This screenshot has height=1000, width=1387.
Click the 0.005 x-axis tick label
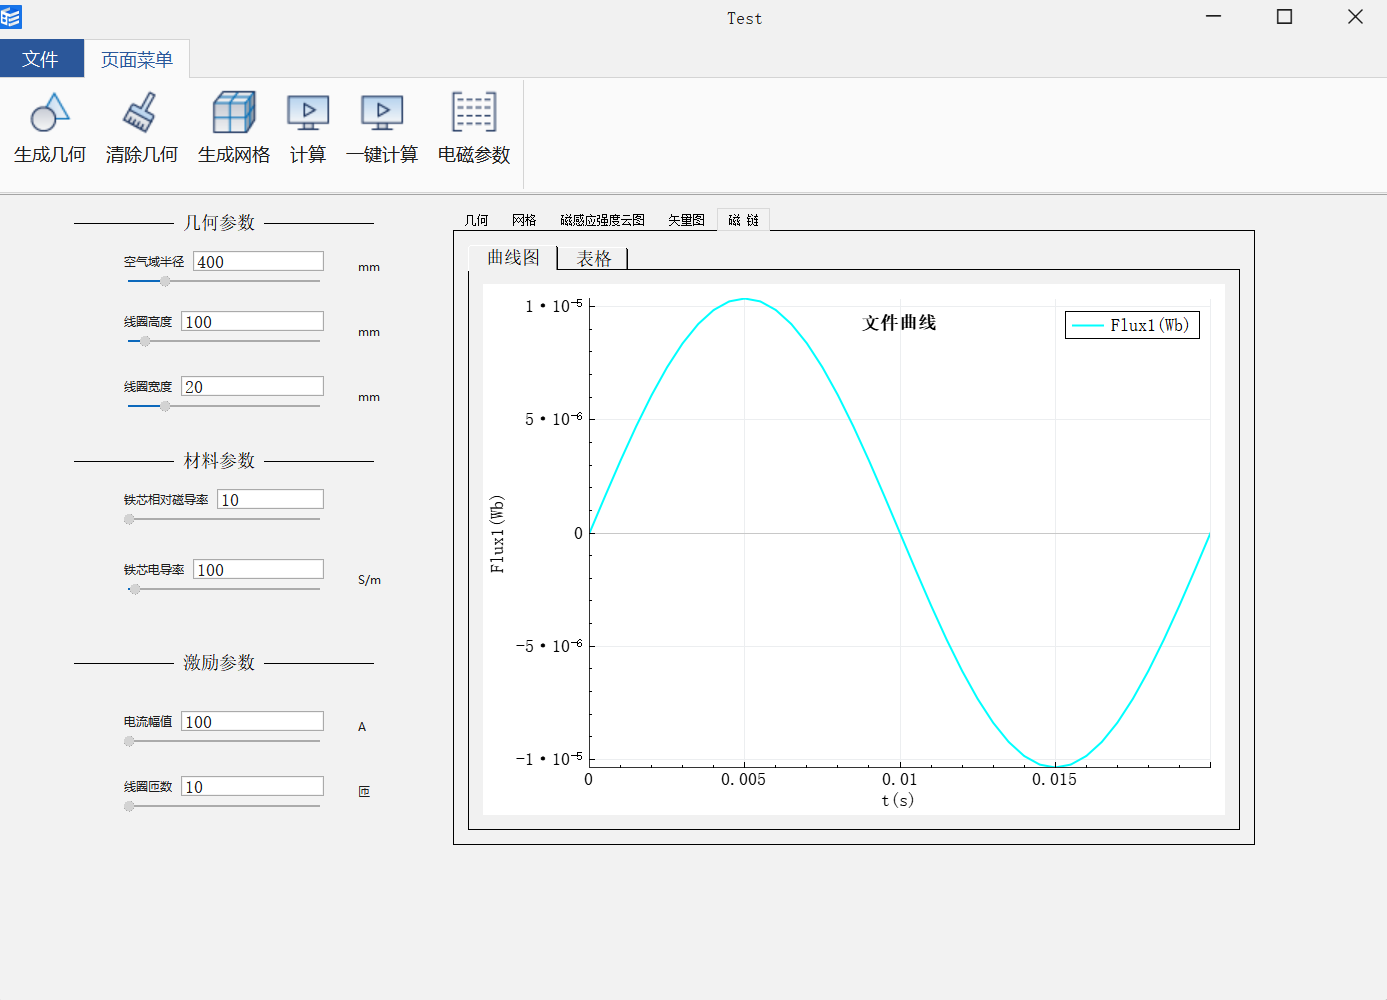pyautogui.click(x=743, y=780)
